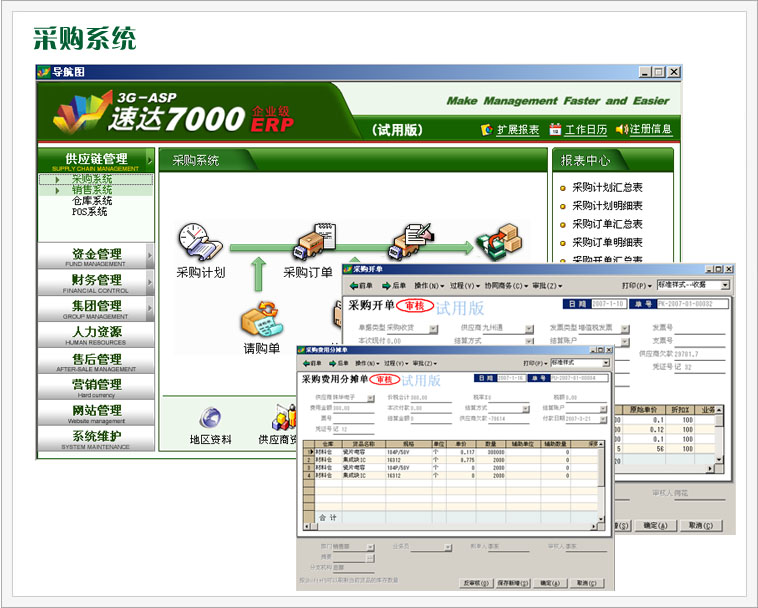Image resolution: width=758 pixels, height=608 pixels.
Task: Click 取消(C) button in 采购开单 window
Action: tap(700, 525)
